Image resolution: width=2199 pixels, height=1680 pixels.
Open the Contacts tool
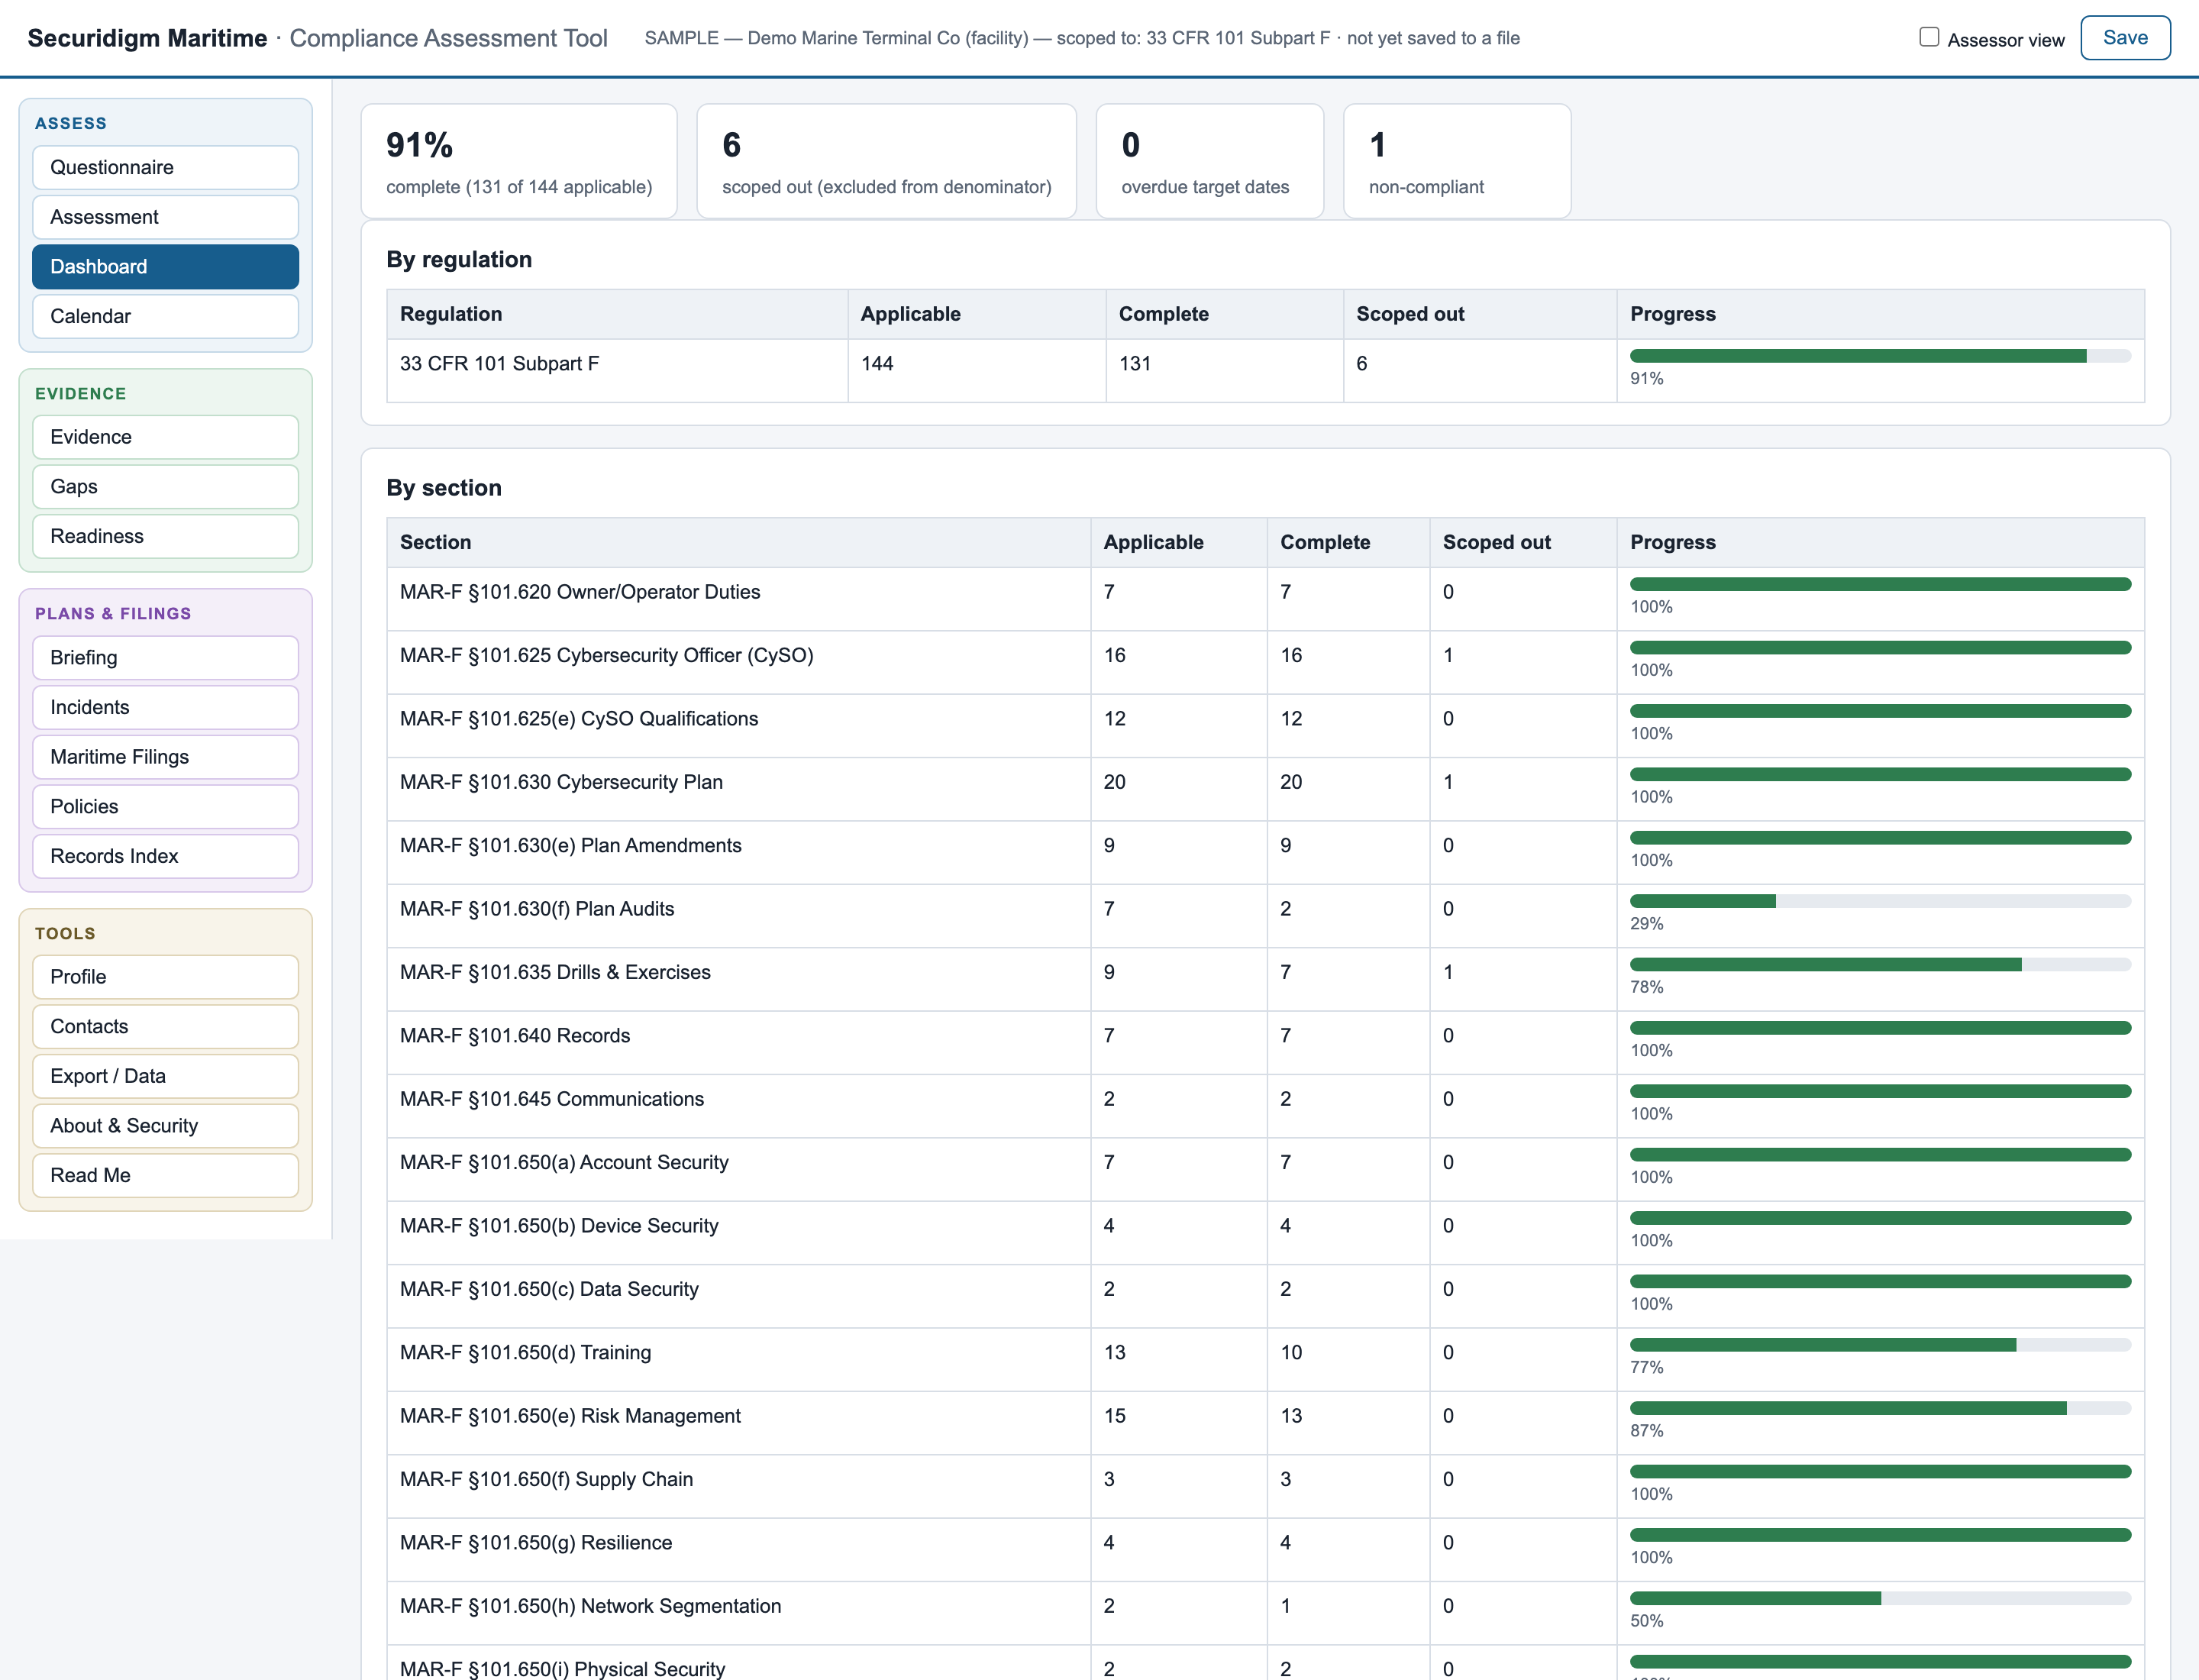point(165,1027)
